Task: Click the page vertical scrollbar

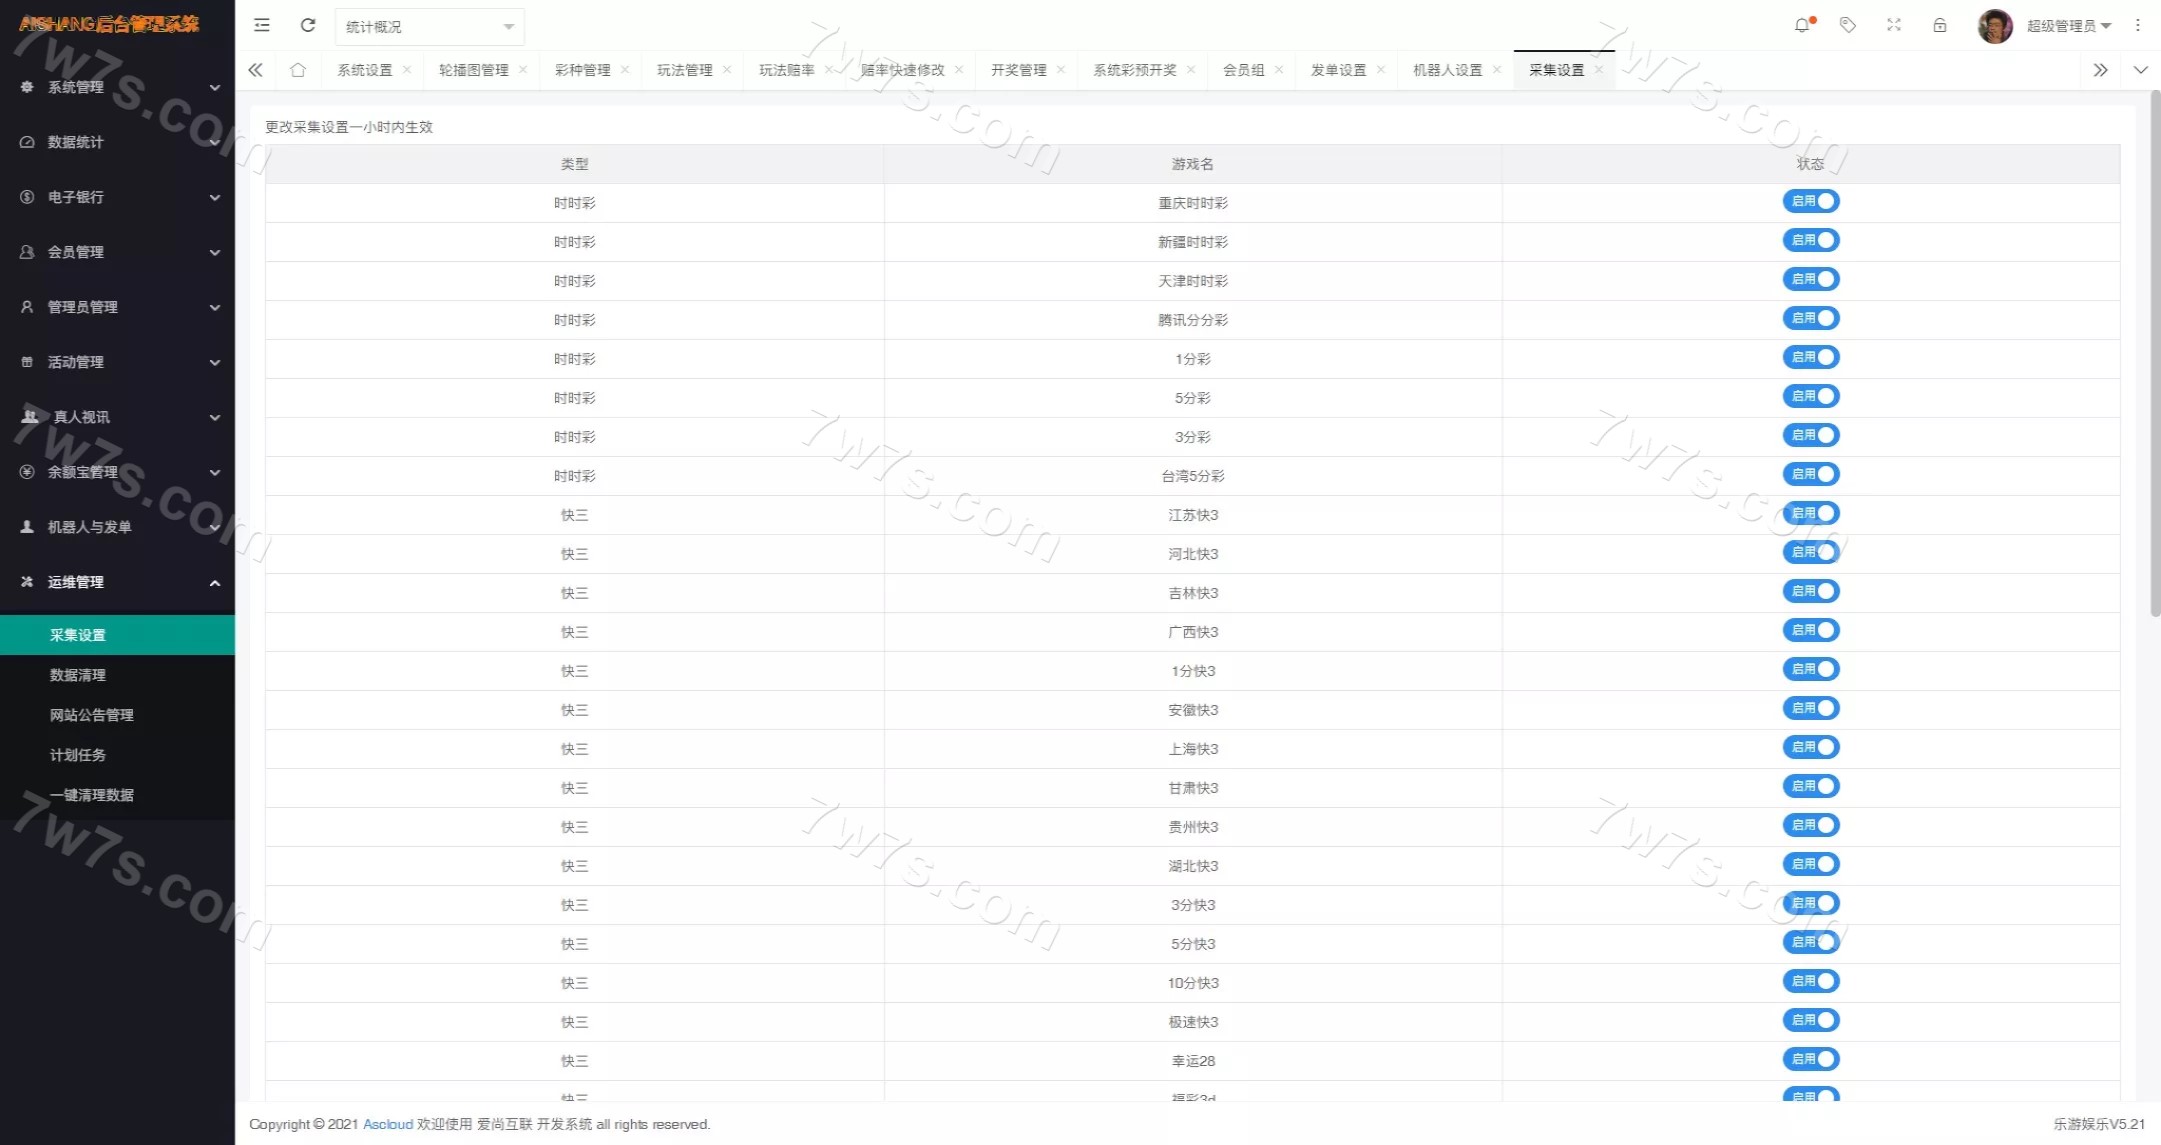Action: (x=2154, y=352)
